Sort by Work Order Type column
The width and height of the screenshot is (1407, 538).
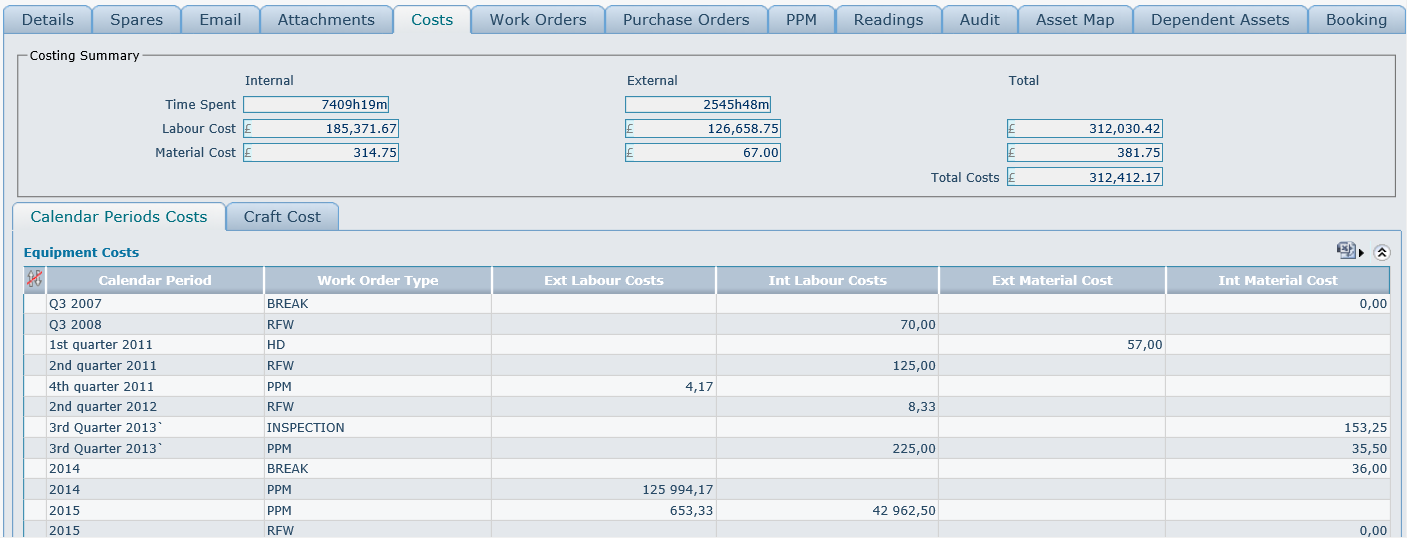pyautogui.click(x=378, y=281)
